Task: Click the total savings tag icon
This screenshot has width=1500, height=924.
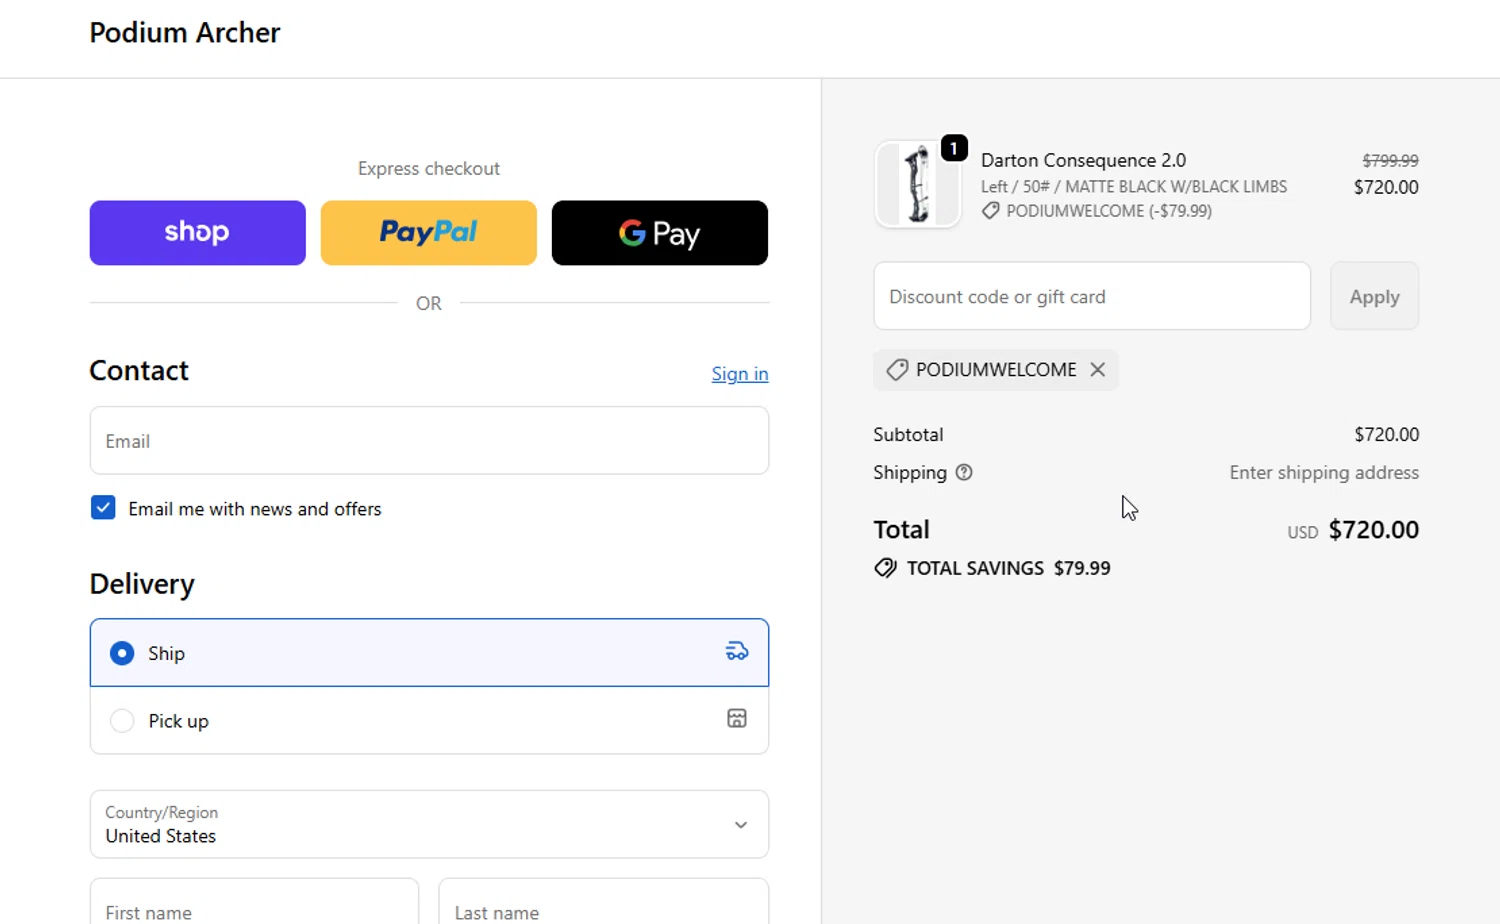Action: [x=885, y=569]
